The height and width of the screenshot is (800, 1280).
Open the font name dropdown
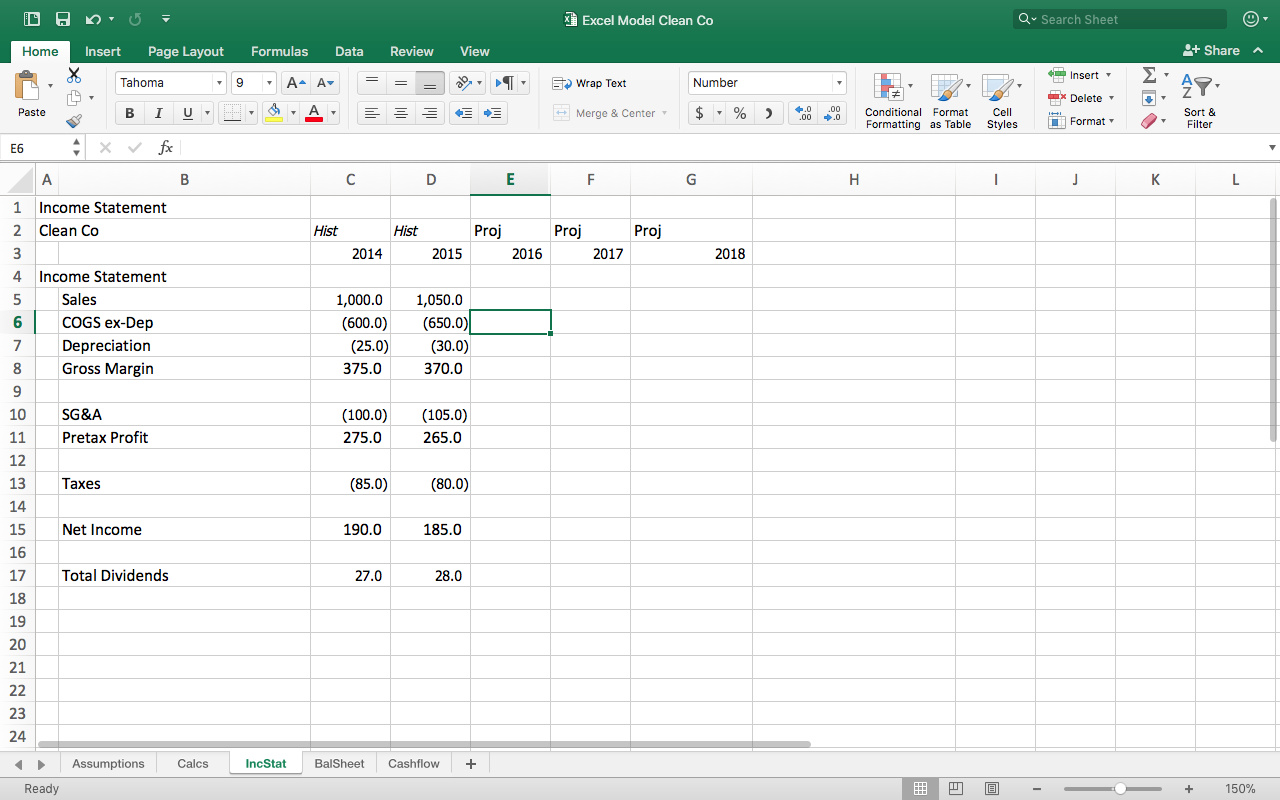tap(219, 83)
